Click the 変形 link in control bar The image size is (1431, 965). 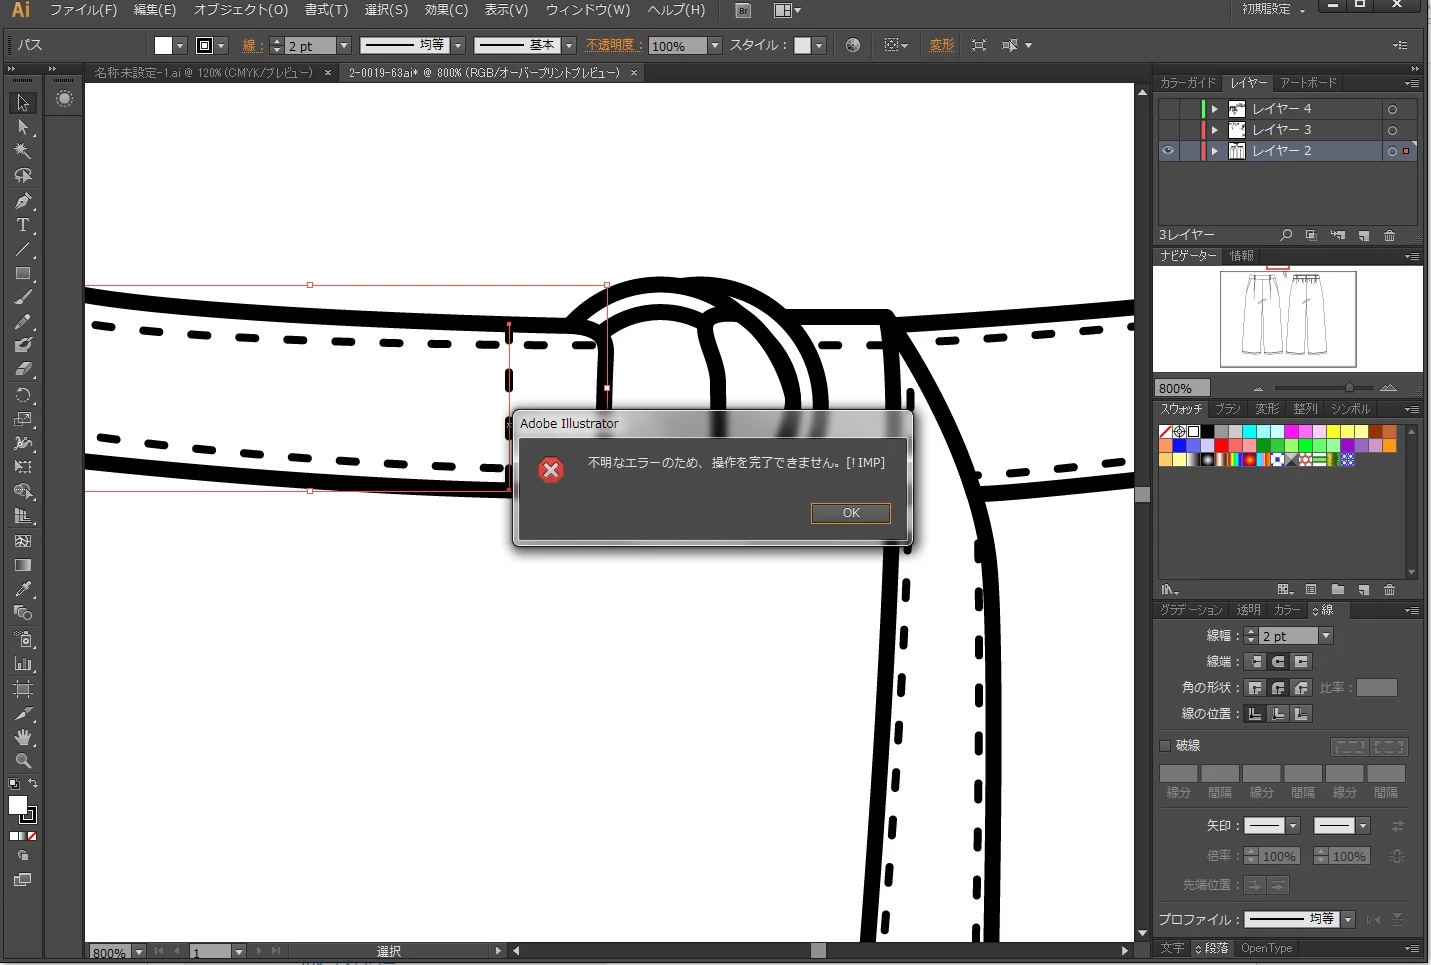point(941,45)
